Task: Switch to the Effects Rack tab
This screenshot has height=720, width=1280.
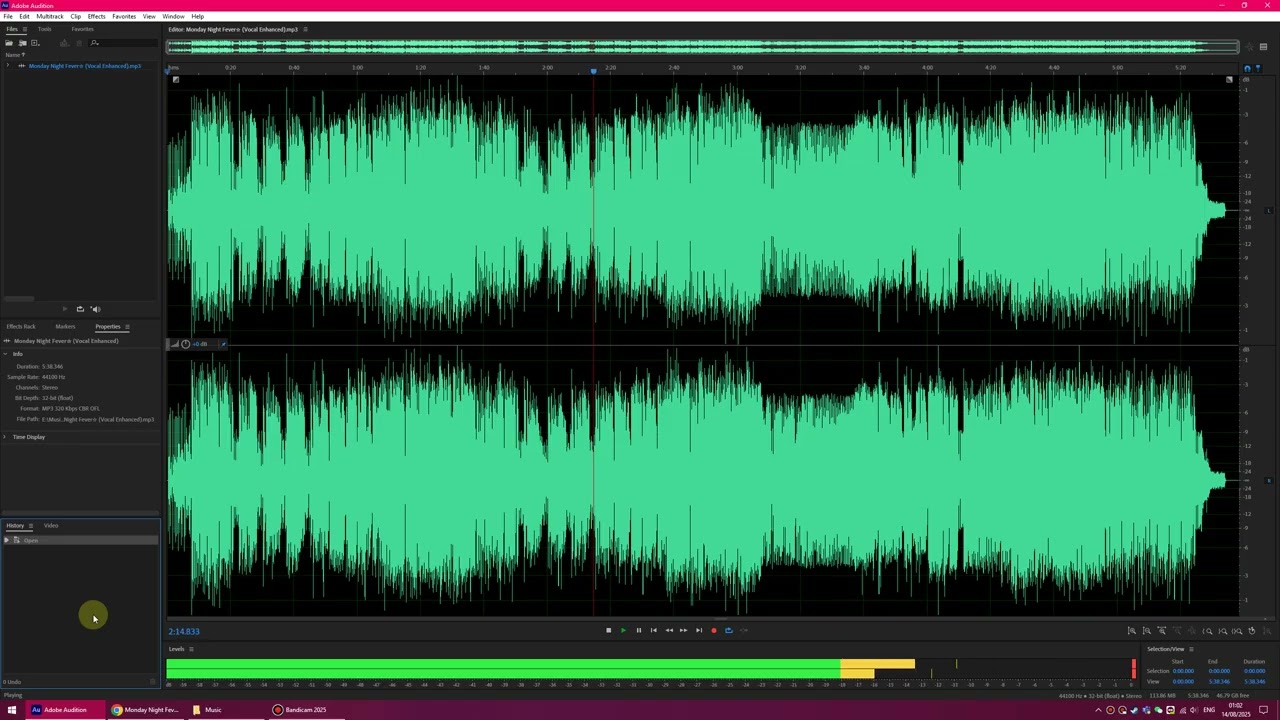Action: [x=21, y=327]
